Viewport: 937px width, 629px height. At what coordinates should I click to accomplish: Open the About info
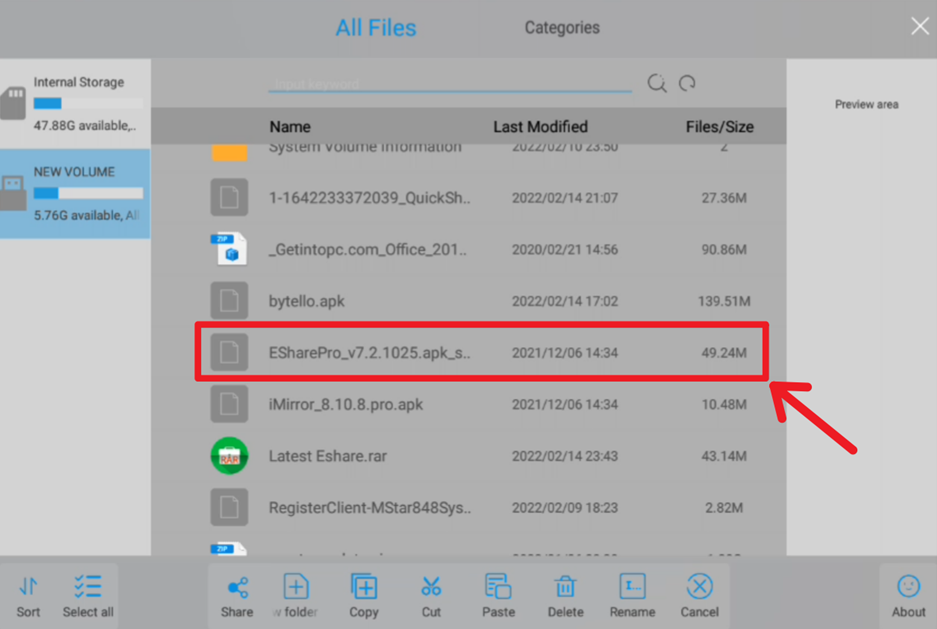[x=908, y=596]
